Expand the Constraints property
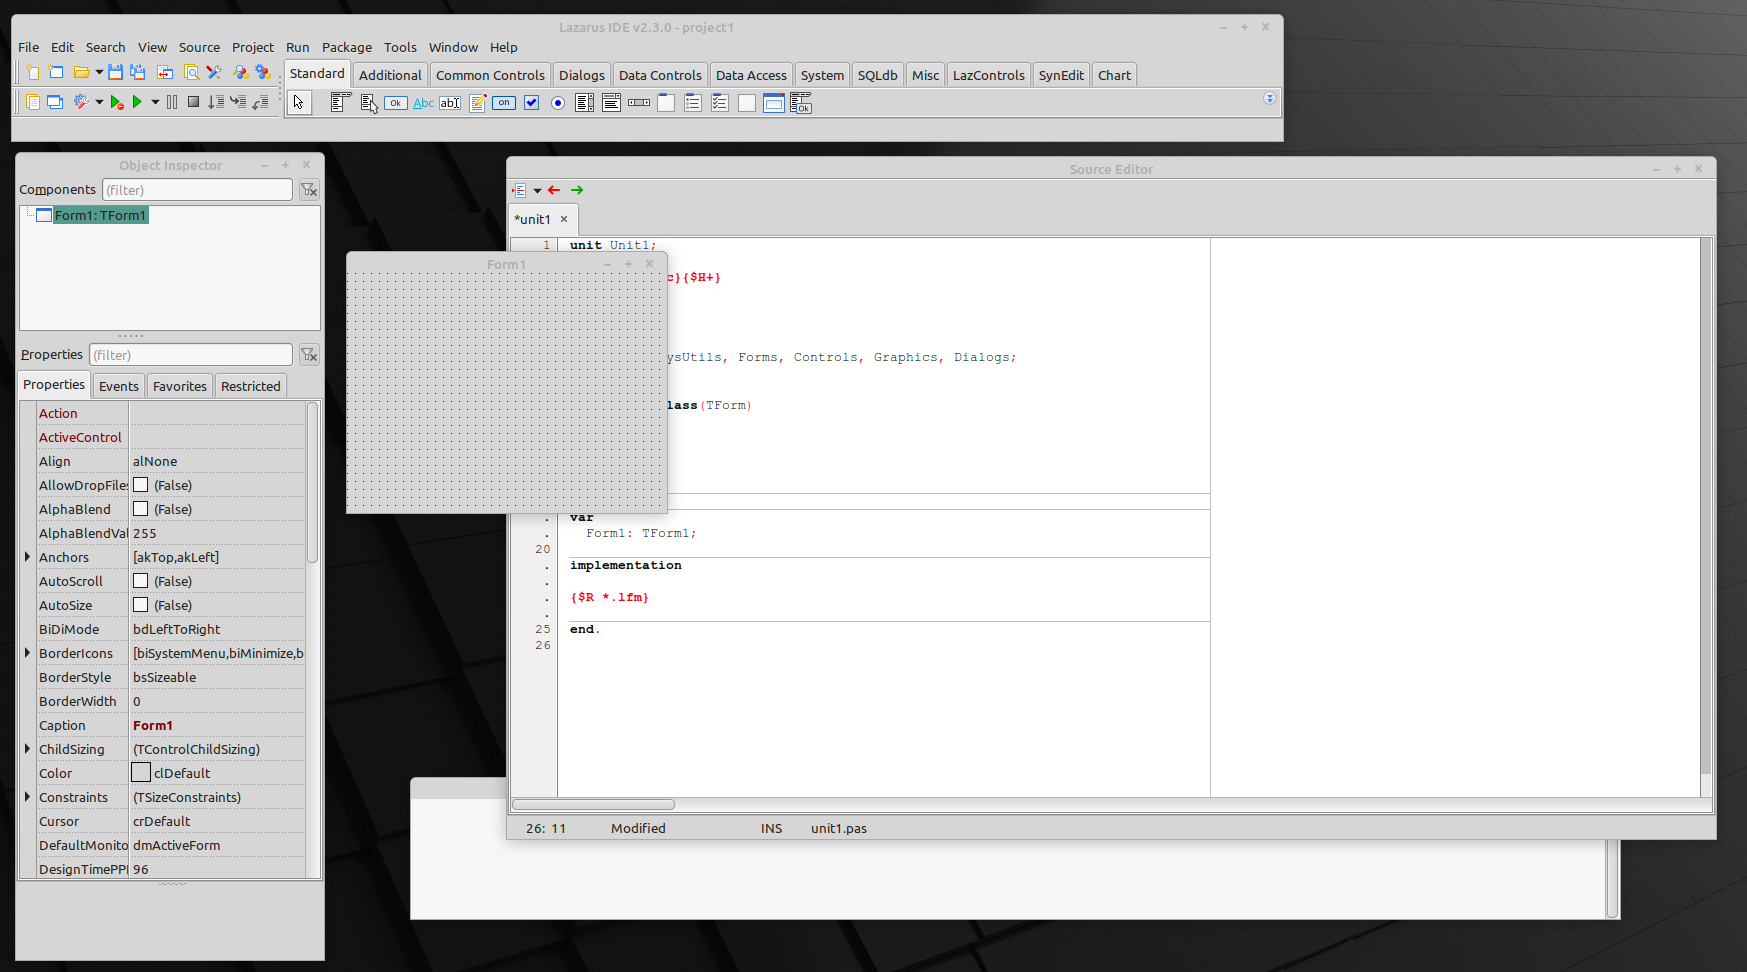The image size is (1747, 972). point(27,797)
